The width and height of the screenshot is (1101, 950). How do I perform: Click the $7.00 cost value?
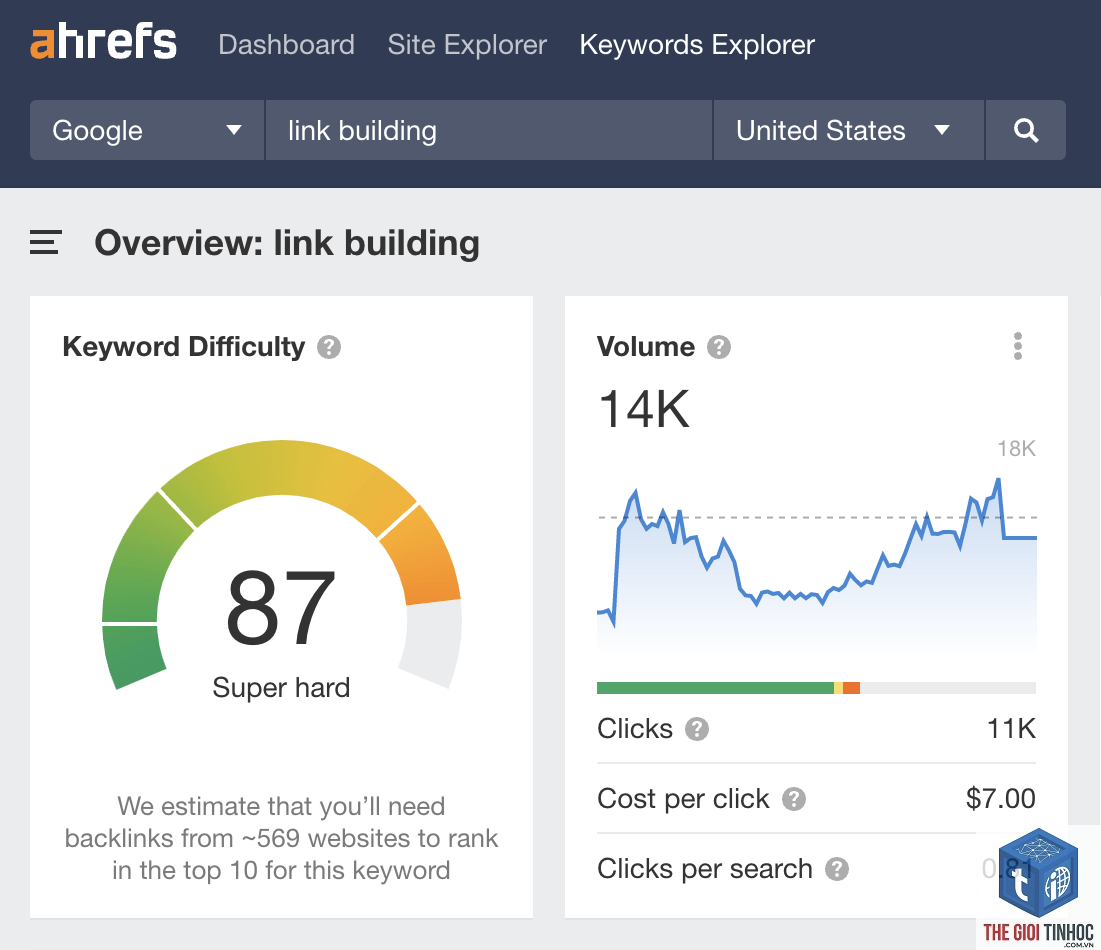[x=1001, y=799]
